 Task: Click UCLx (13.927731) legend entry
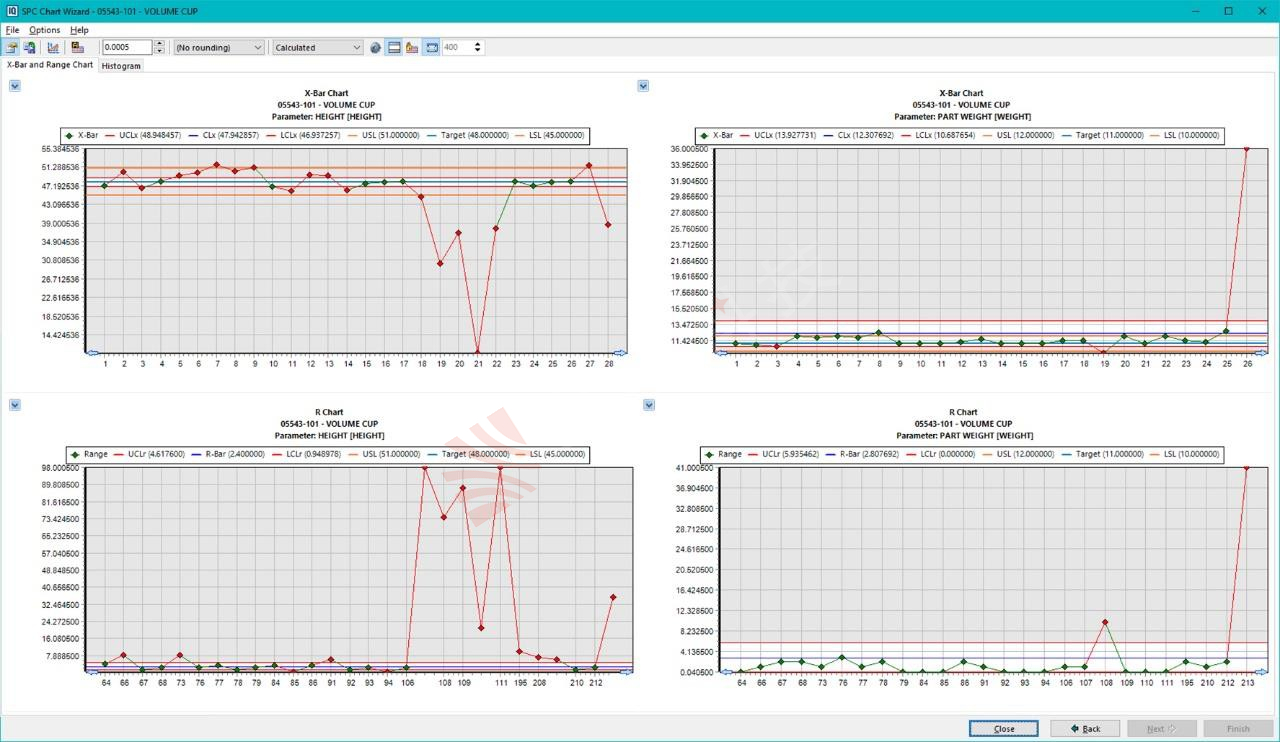point(777,135)
